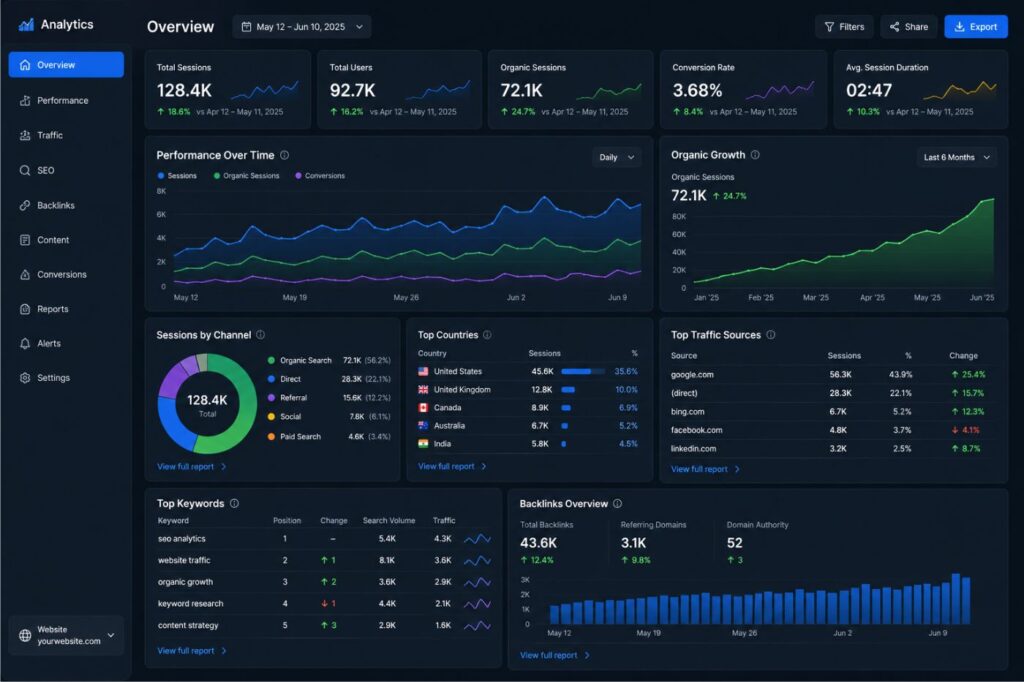This screenshot has width=1024, height=682.
Task: Click the Filters button
Action: 844,27
